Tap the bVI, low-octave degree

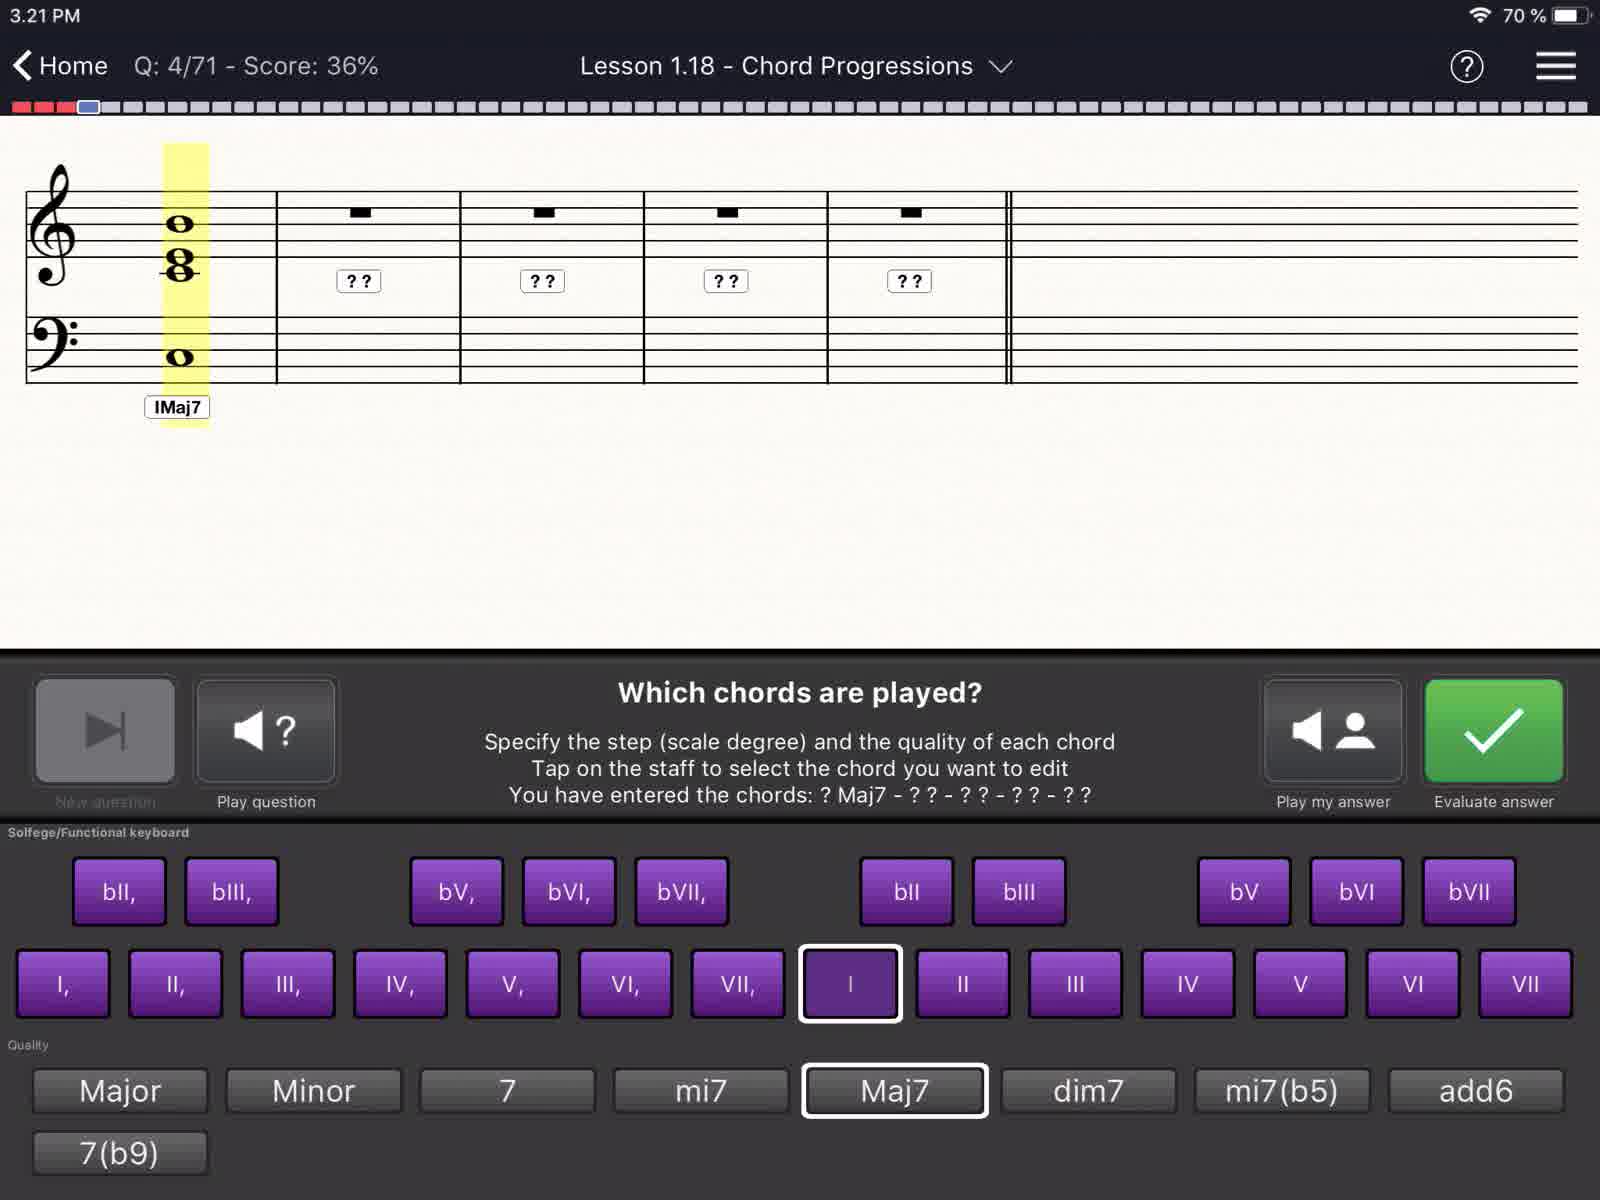(569, 891)
